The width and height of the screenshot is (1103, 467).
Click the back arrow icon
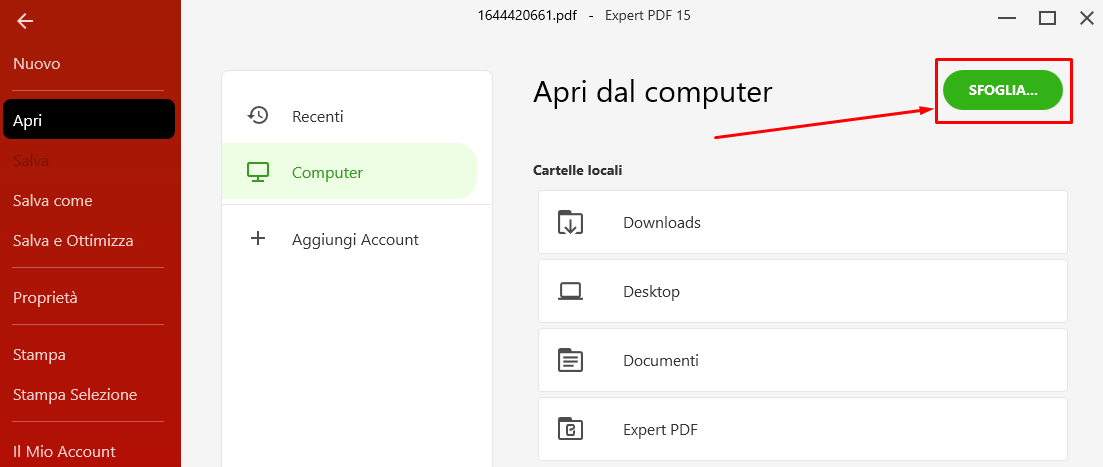click(x=25, y=21)
